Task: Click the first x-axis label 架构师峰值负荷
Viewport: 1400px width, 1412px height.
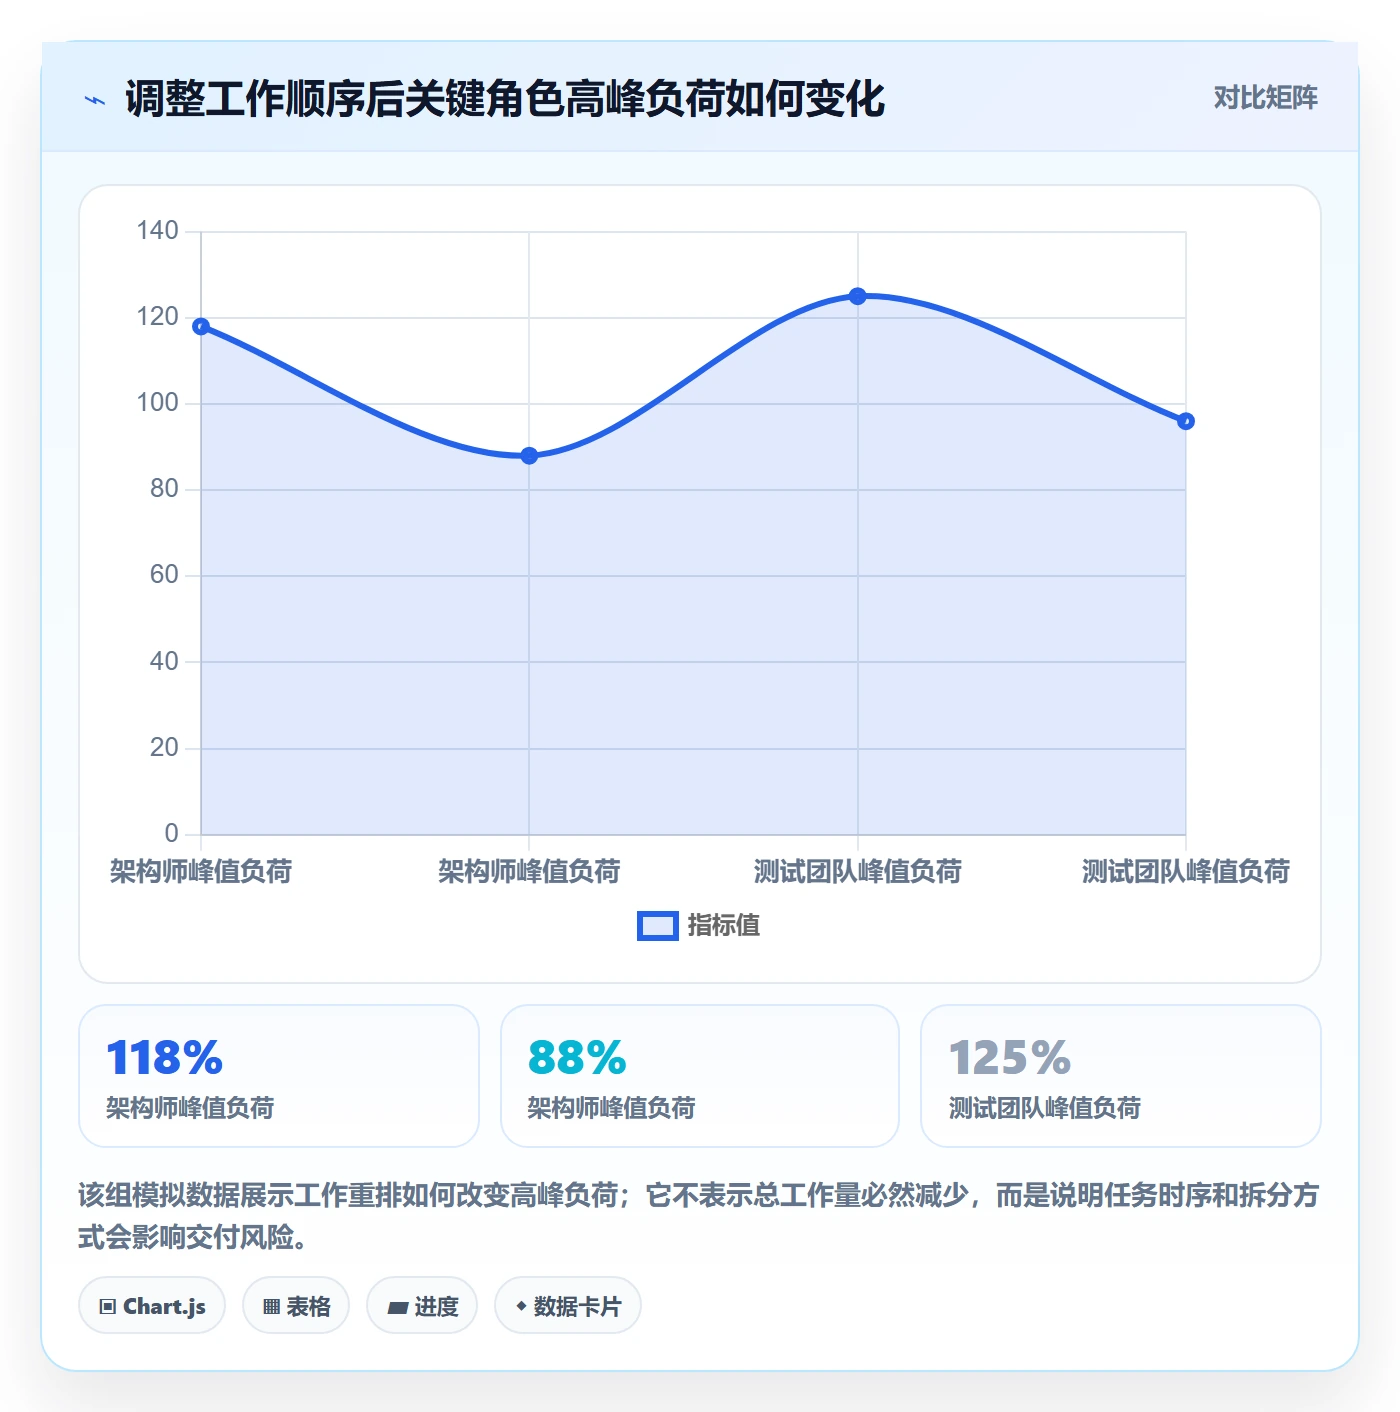Action: [201, 871]
